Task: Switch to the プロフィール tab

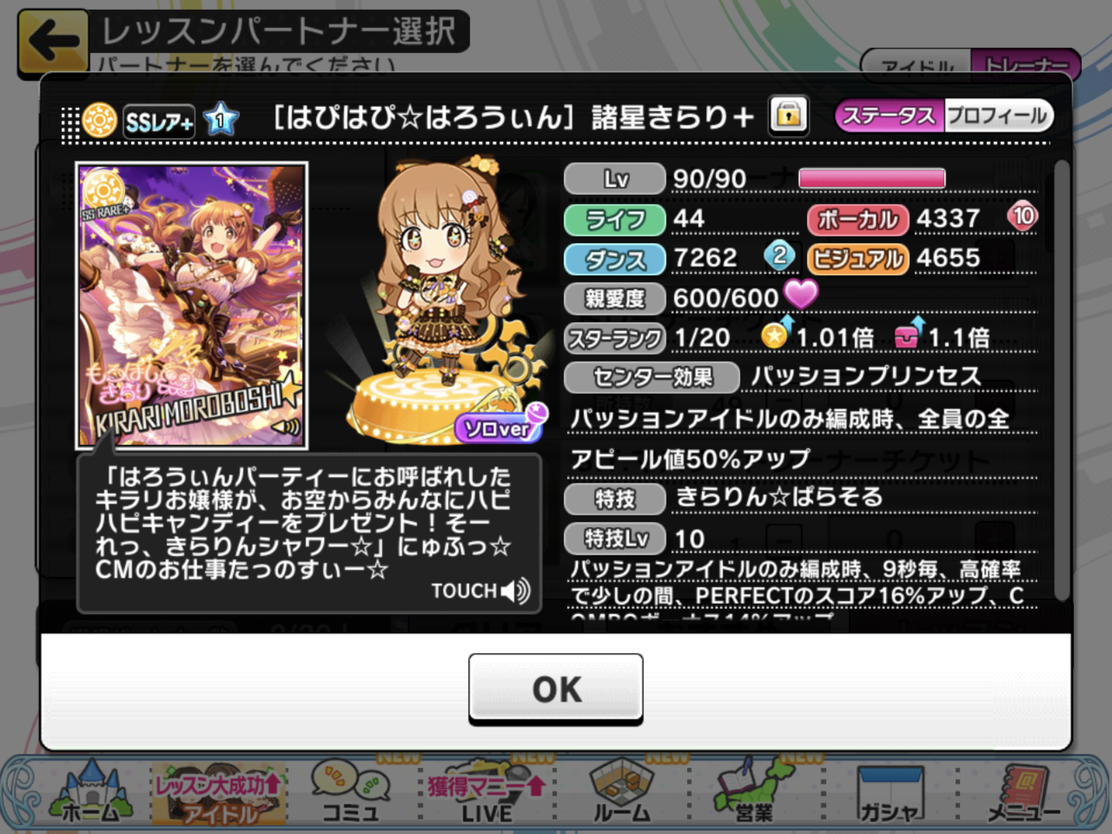Action: point(997,116)
